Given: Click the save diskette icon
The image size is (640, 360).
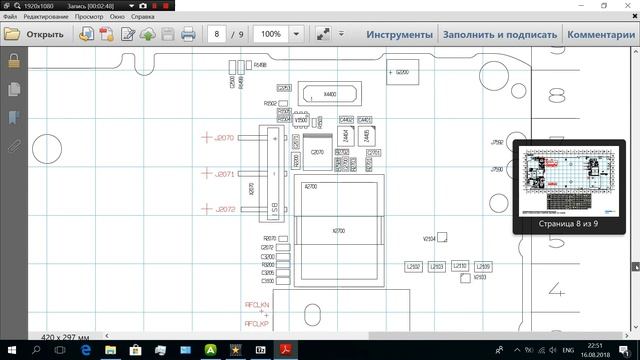Looking at the screenshot, I should (x=168, y=34).
